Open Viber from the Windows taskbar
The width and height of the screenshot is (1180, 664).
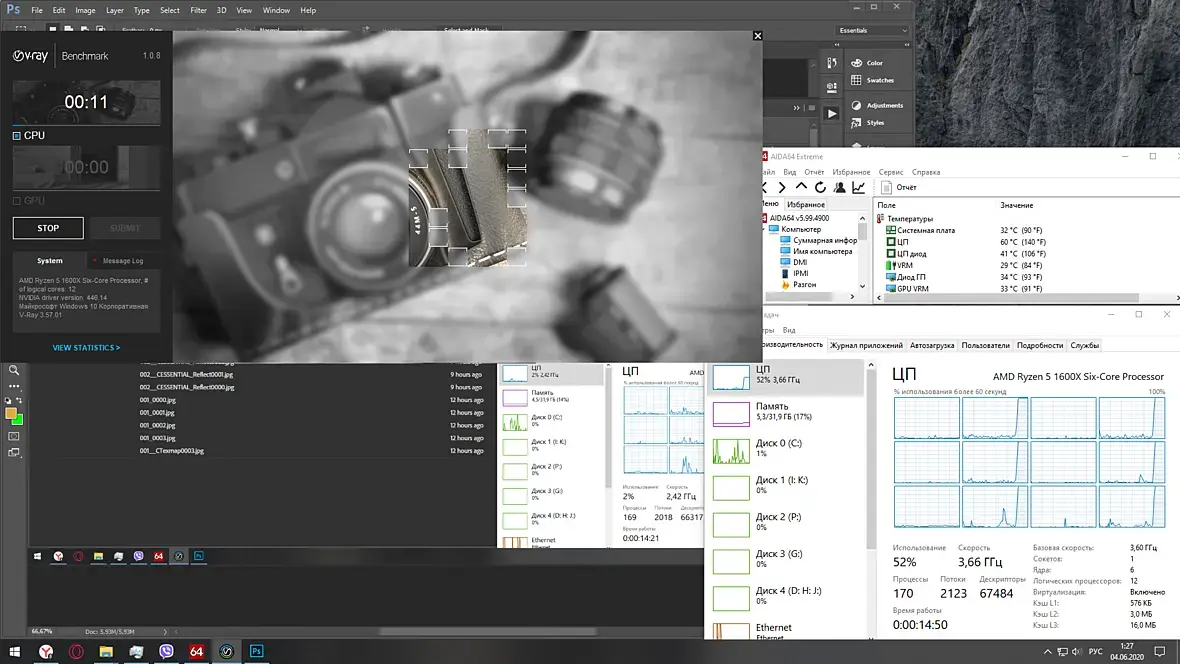click(166, 651)
